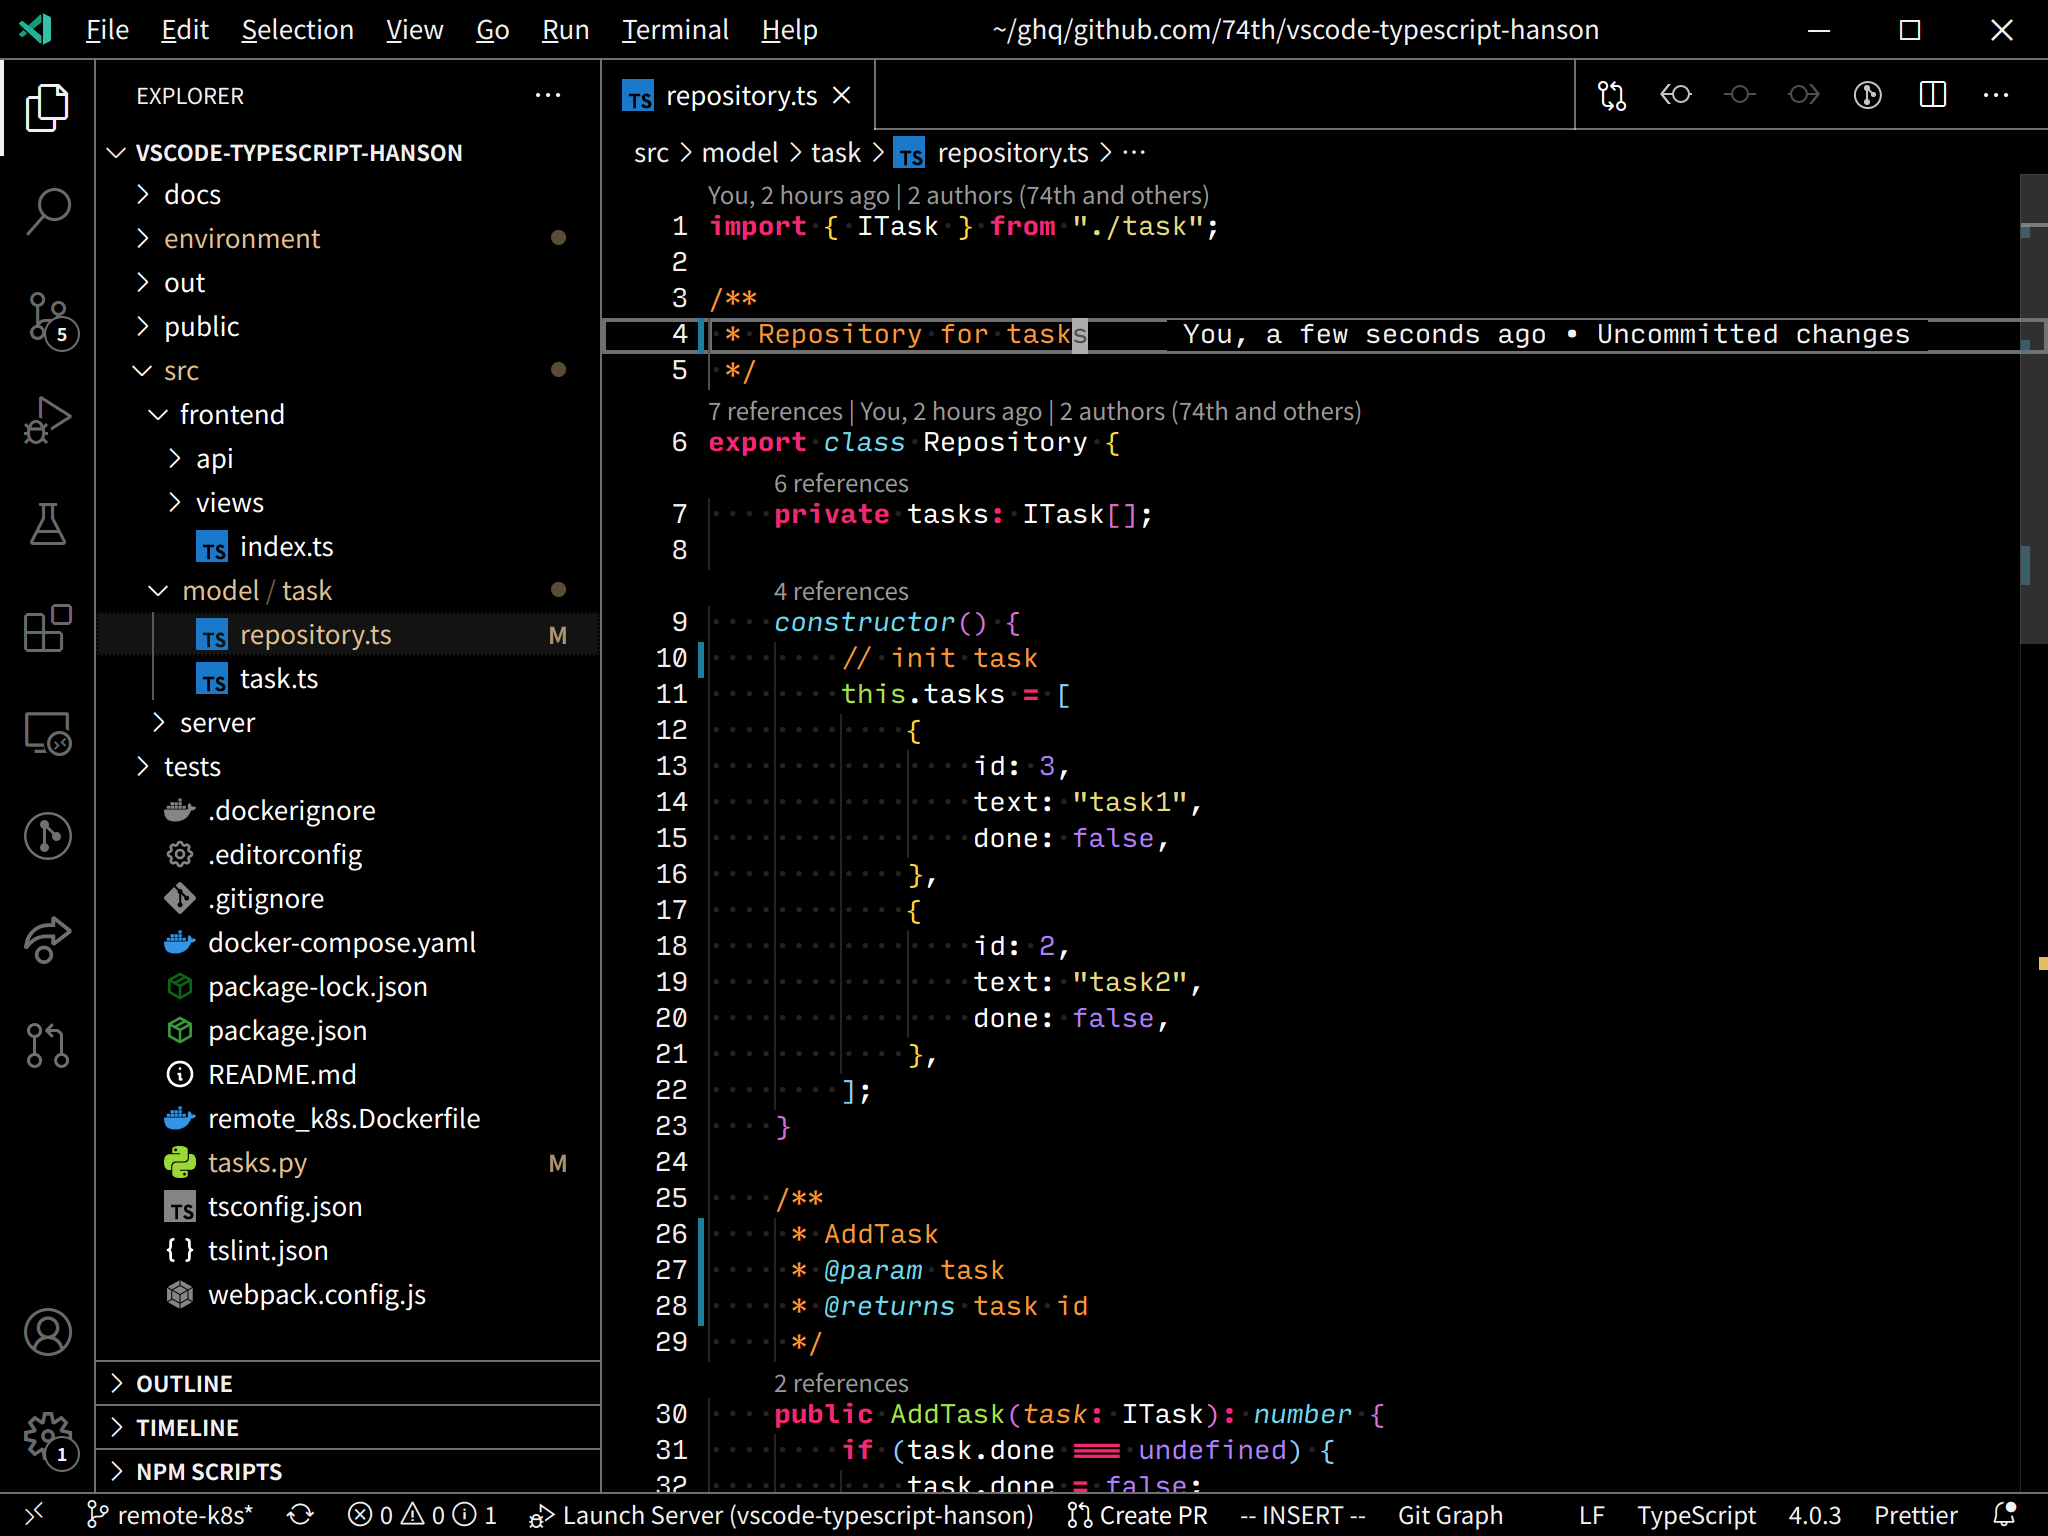Click Create PR in status bar
Image resolution: width=2048 pixels, height=1536 pixels.
tap(1138, 1515)
